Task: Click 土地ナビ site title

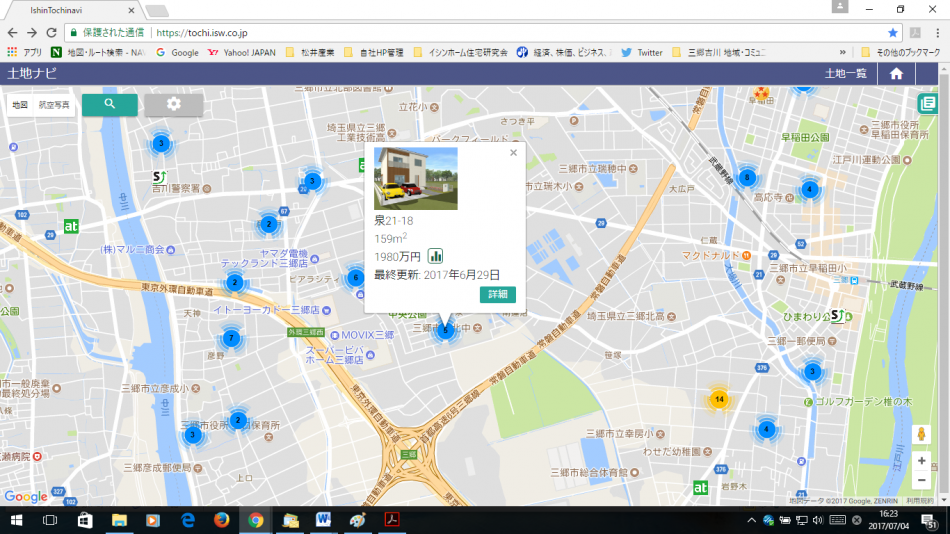Action: (x=32, y=73)
